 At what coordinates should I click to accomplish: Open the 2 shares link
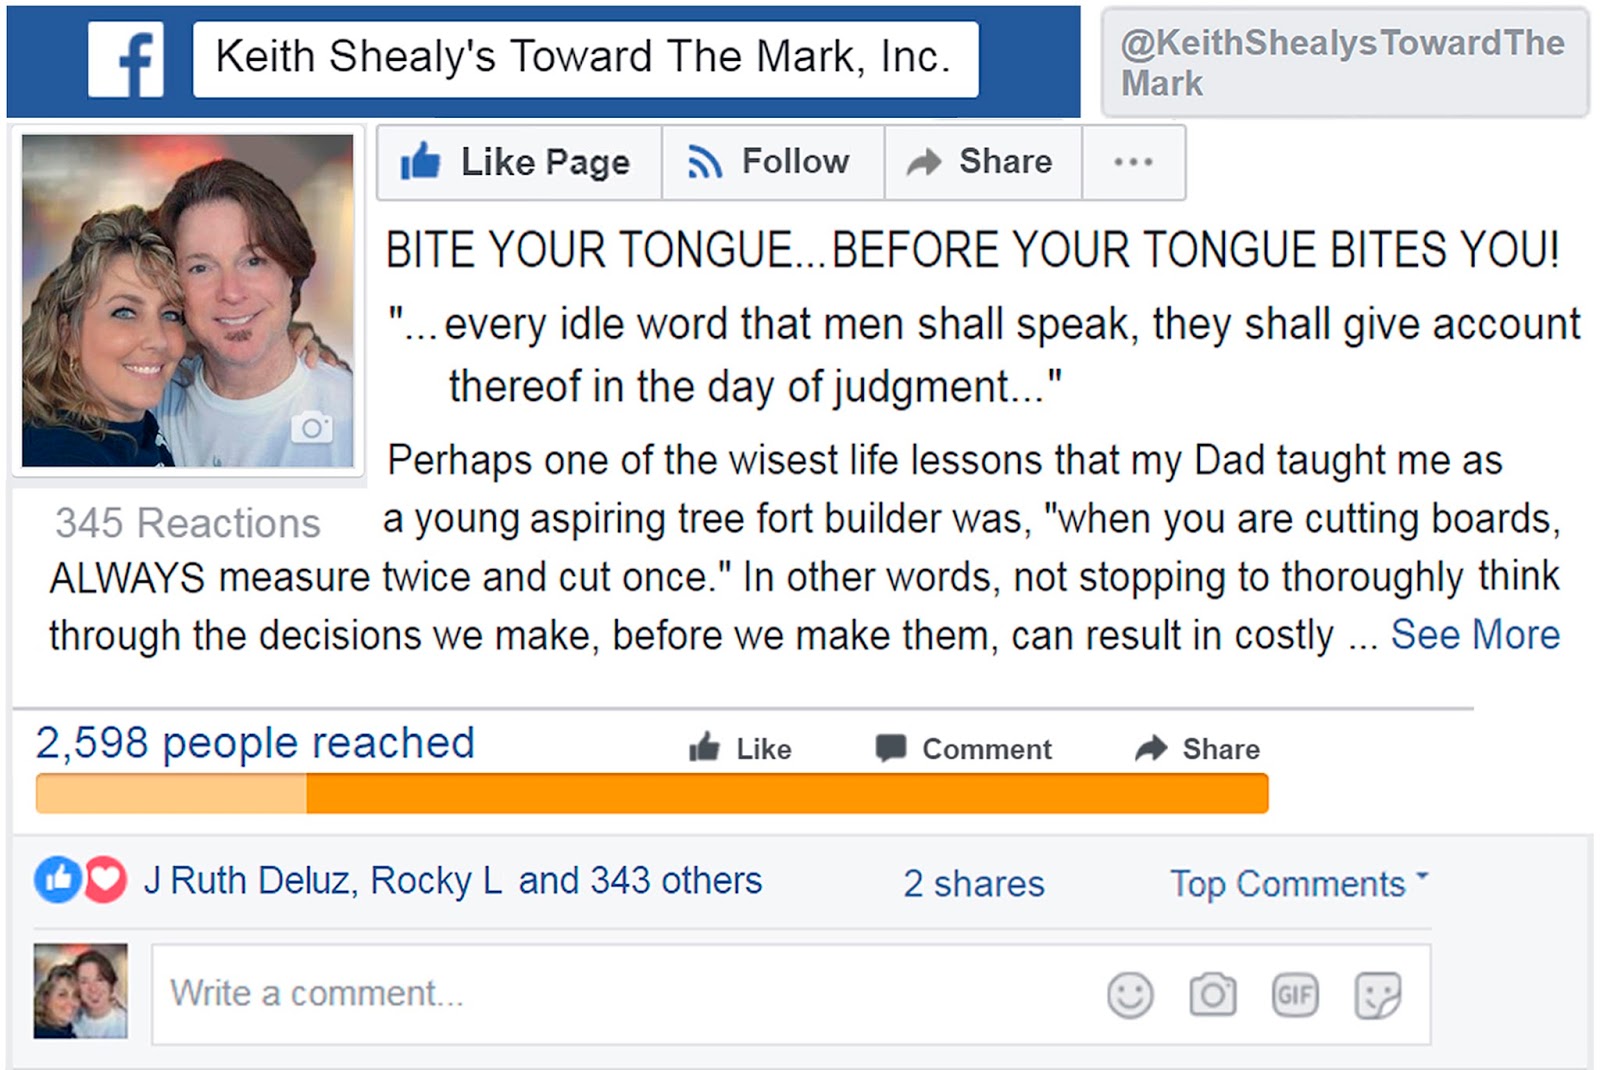click(x=974, y=884)
